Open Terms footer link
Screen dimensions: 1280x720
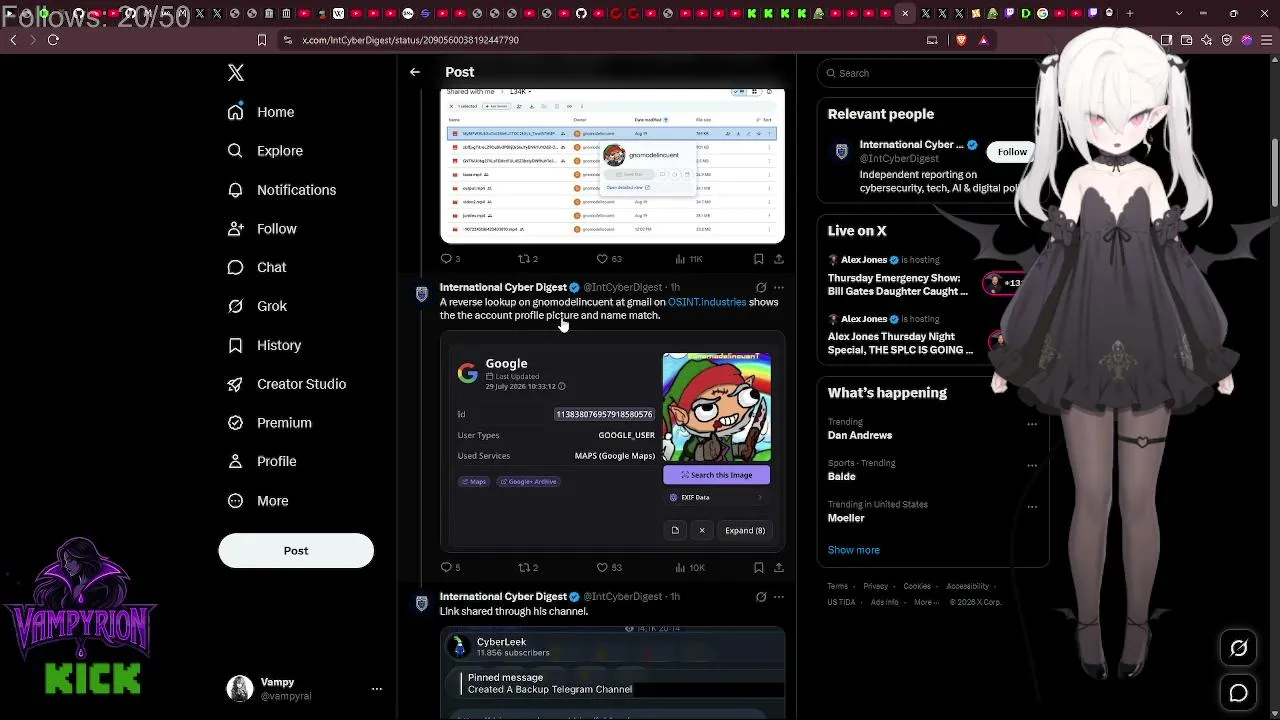pos(838,587)
